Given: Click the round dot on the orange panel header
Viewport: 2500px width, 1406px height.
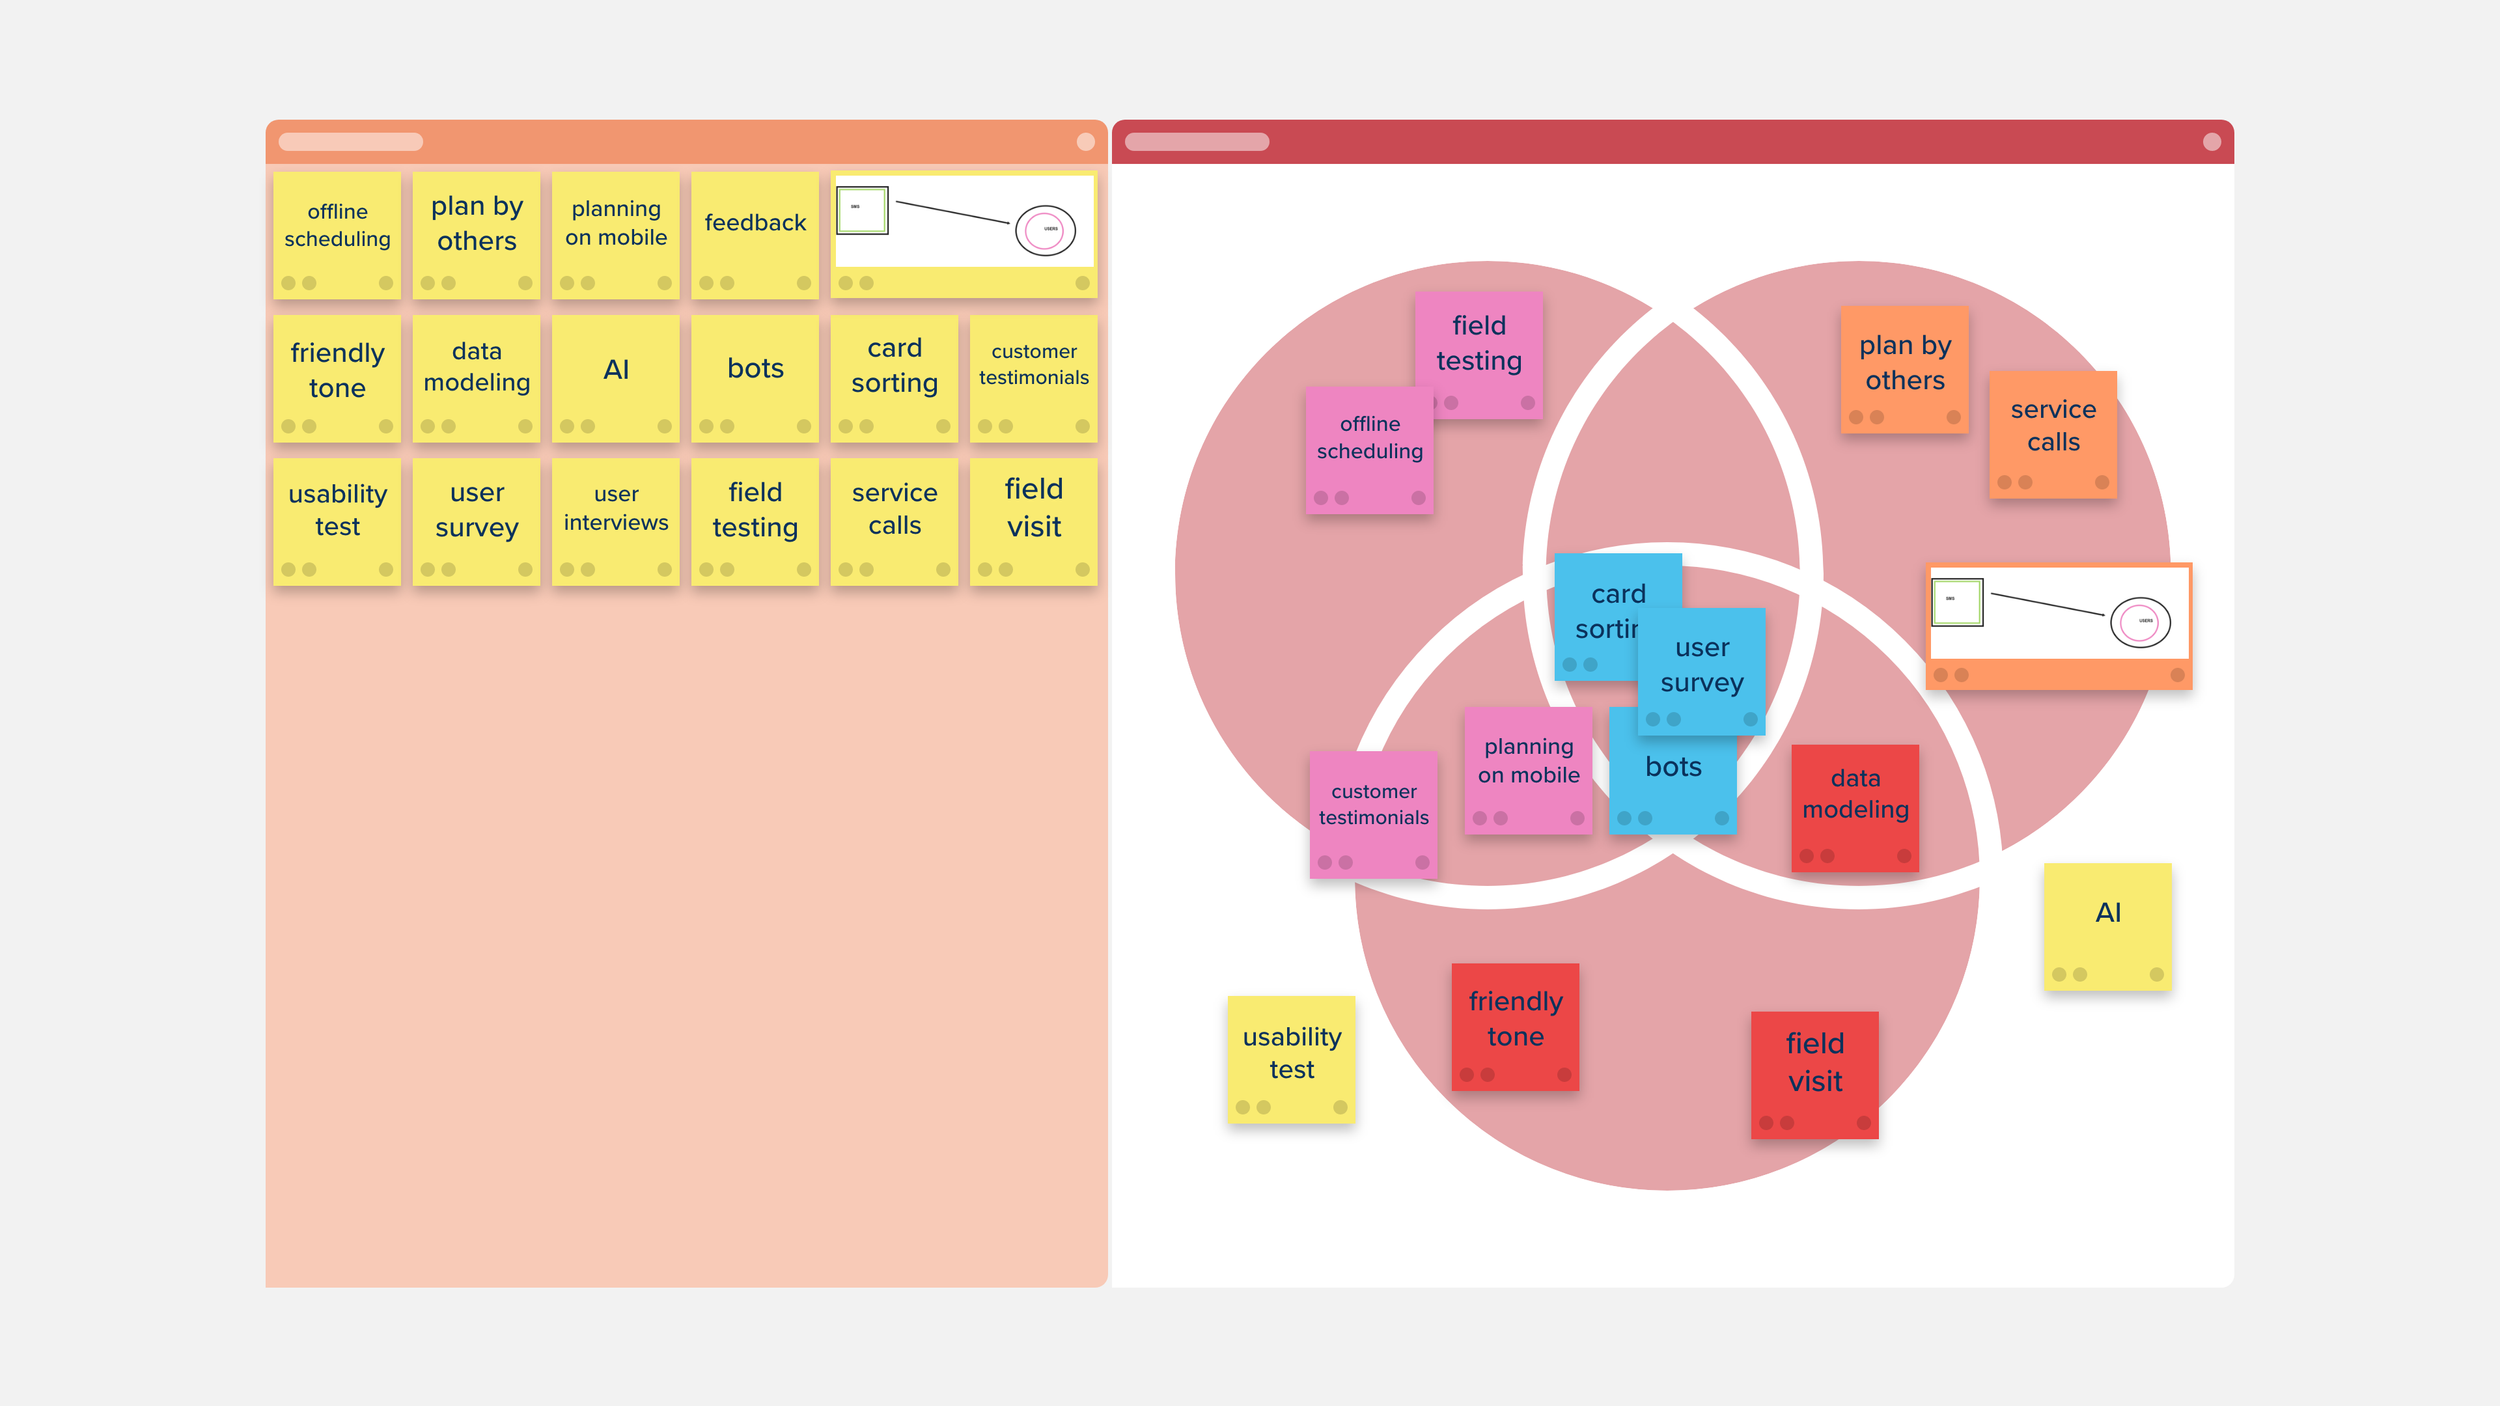Looking at the screenshot, I should pos(1085,142).
